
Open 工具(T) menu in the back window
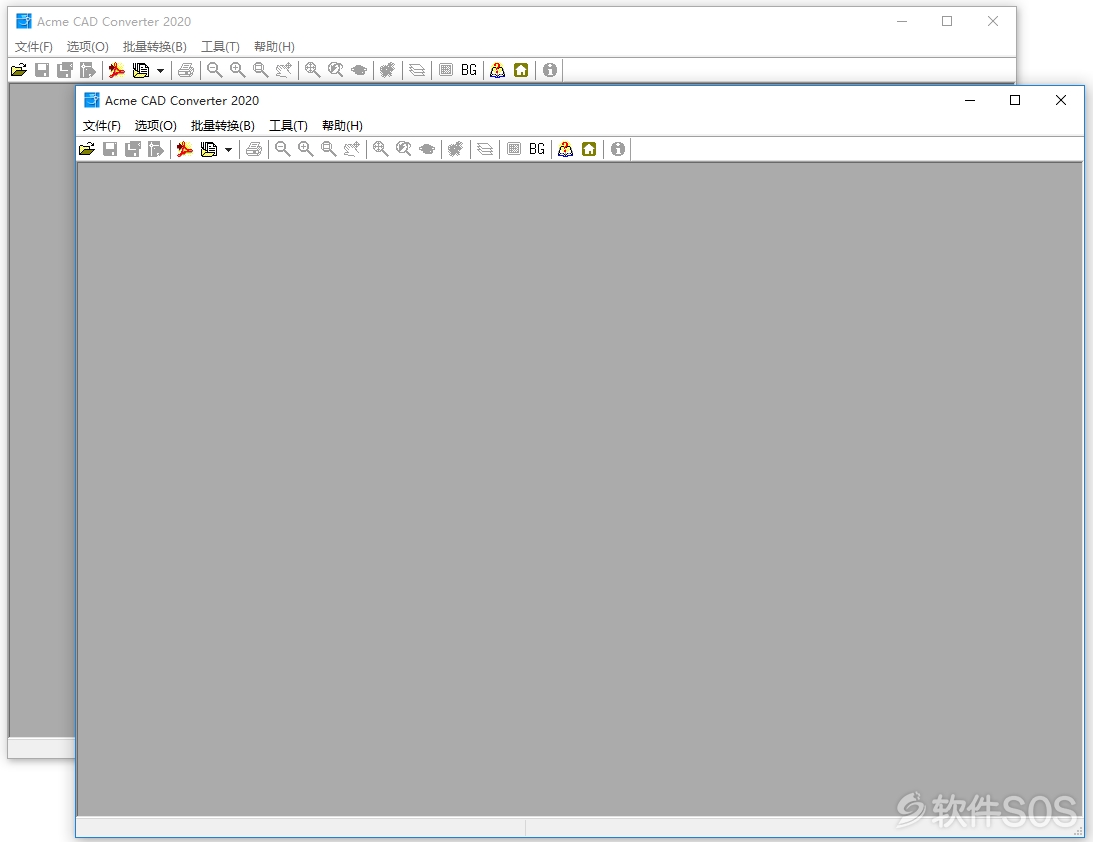[220, 47]
